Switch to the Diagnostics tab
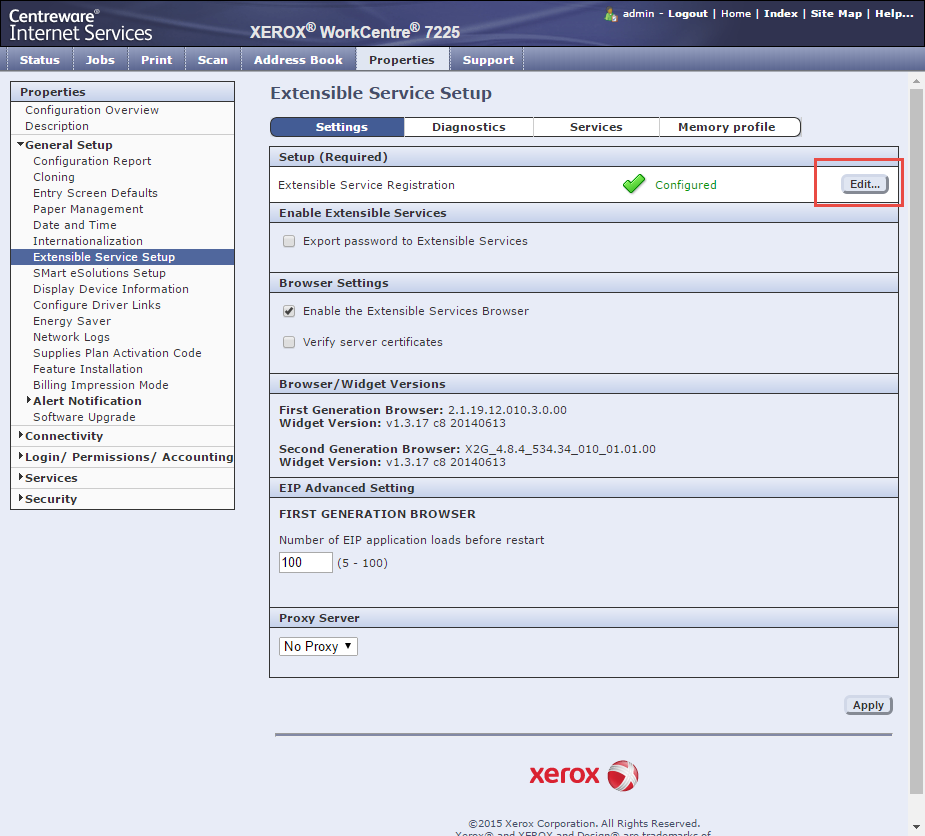Screen dimensions: 925x836 click(x=468, y=127)
